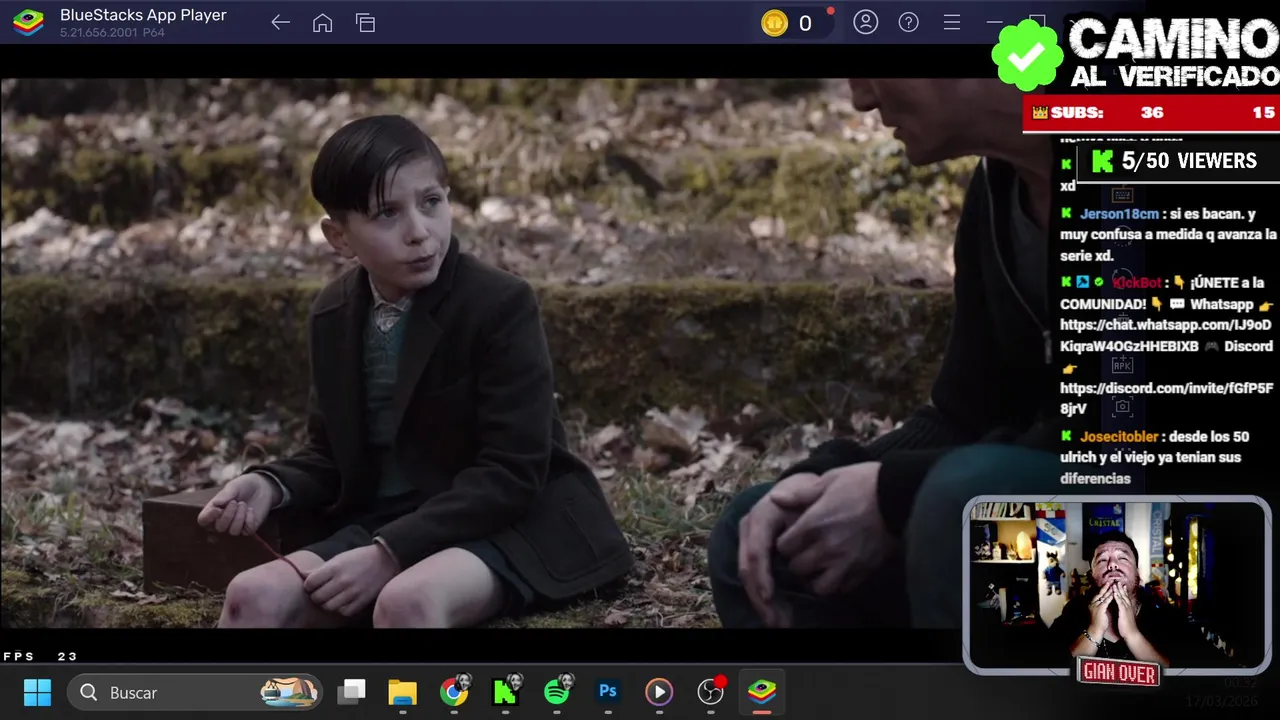Click the green verified badge overlay
1280x720 pixels.
pos(1027,54)
